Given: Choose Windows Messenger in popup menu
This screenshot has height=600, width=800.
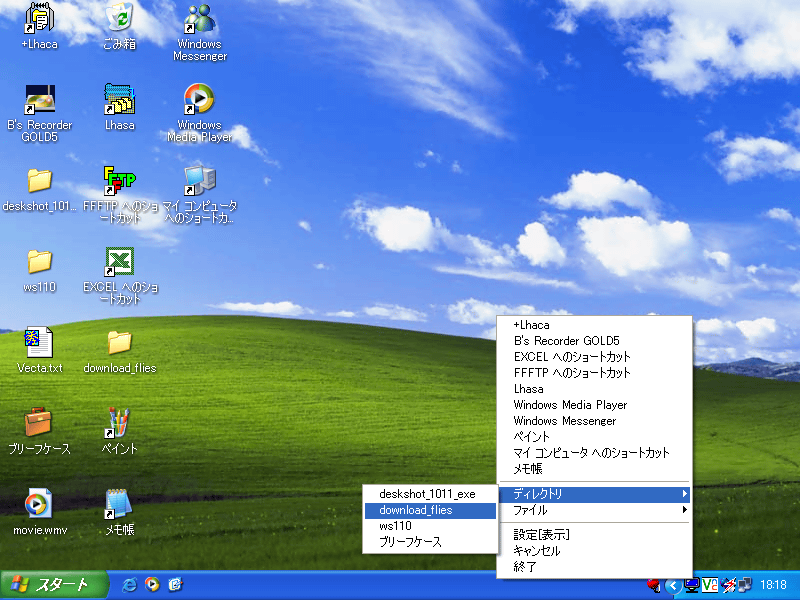Looking at the screenshot, I should click(x=594, y=420).
